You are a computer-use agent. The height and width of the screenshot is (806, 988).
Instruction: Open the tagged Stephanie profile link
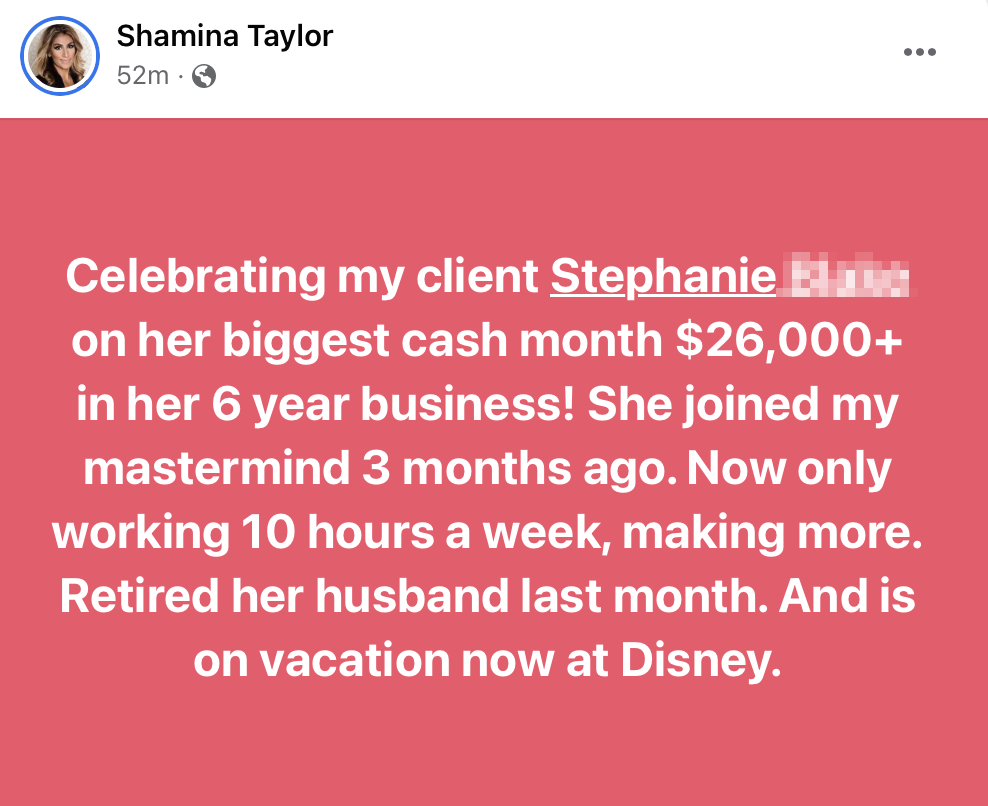[663, 277]
